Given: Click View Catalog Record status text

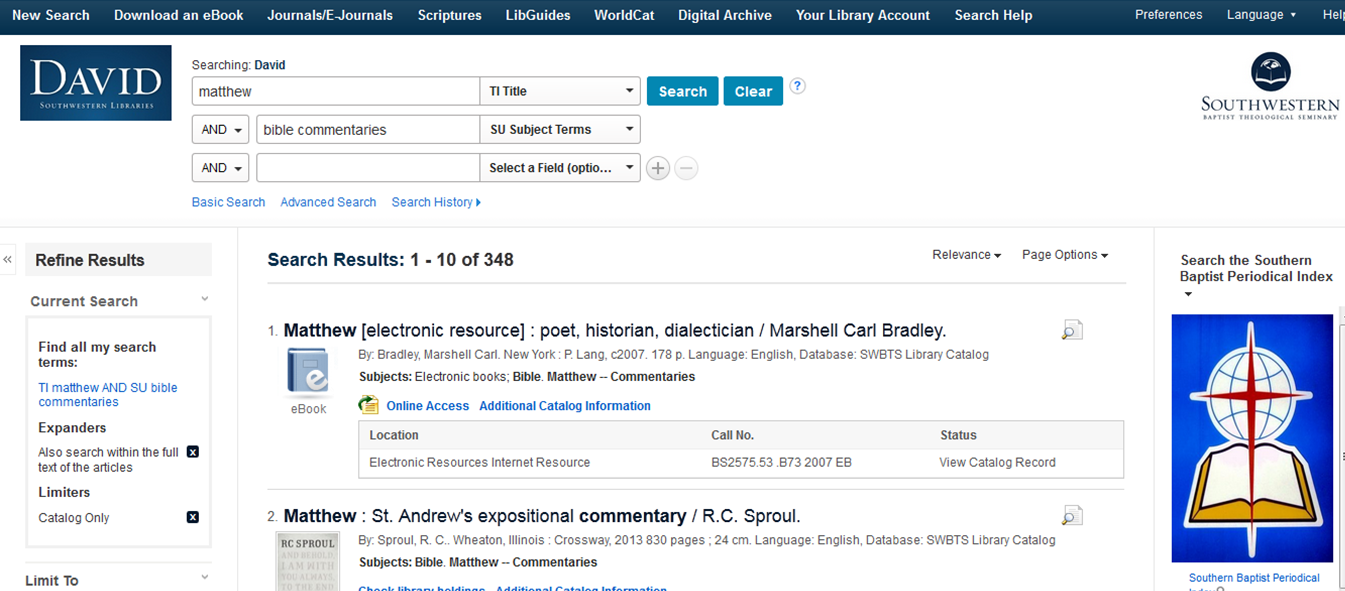Looking at the screenshot, I should point(997,463).
